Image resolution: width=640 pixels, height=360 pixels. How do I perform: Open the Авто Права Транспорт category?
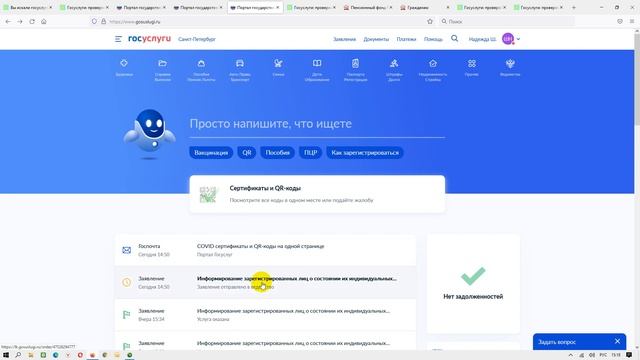240,70
